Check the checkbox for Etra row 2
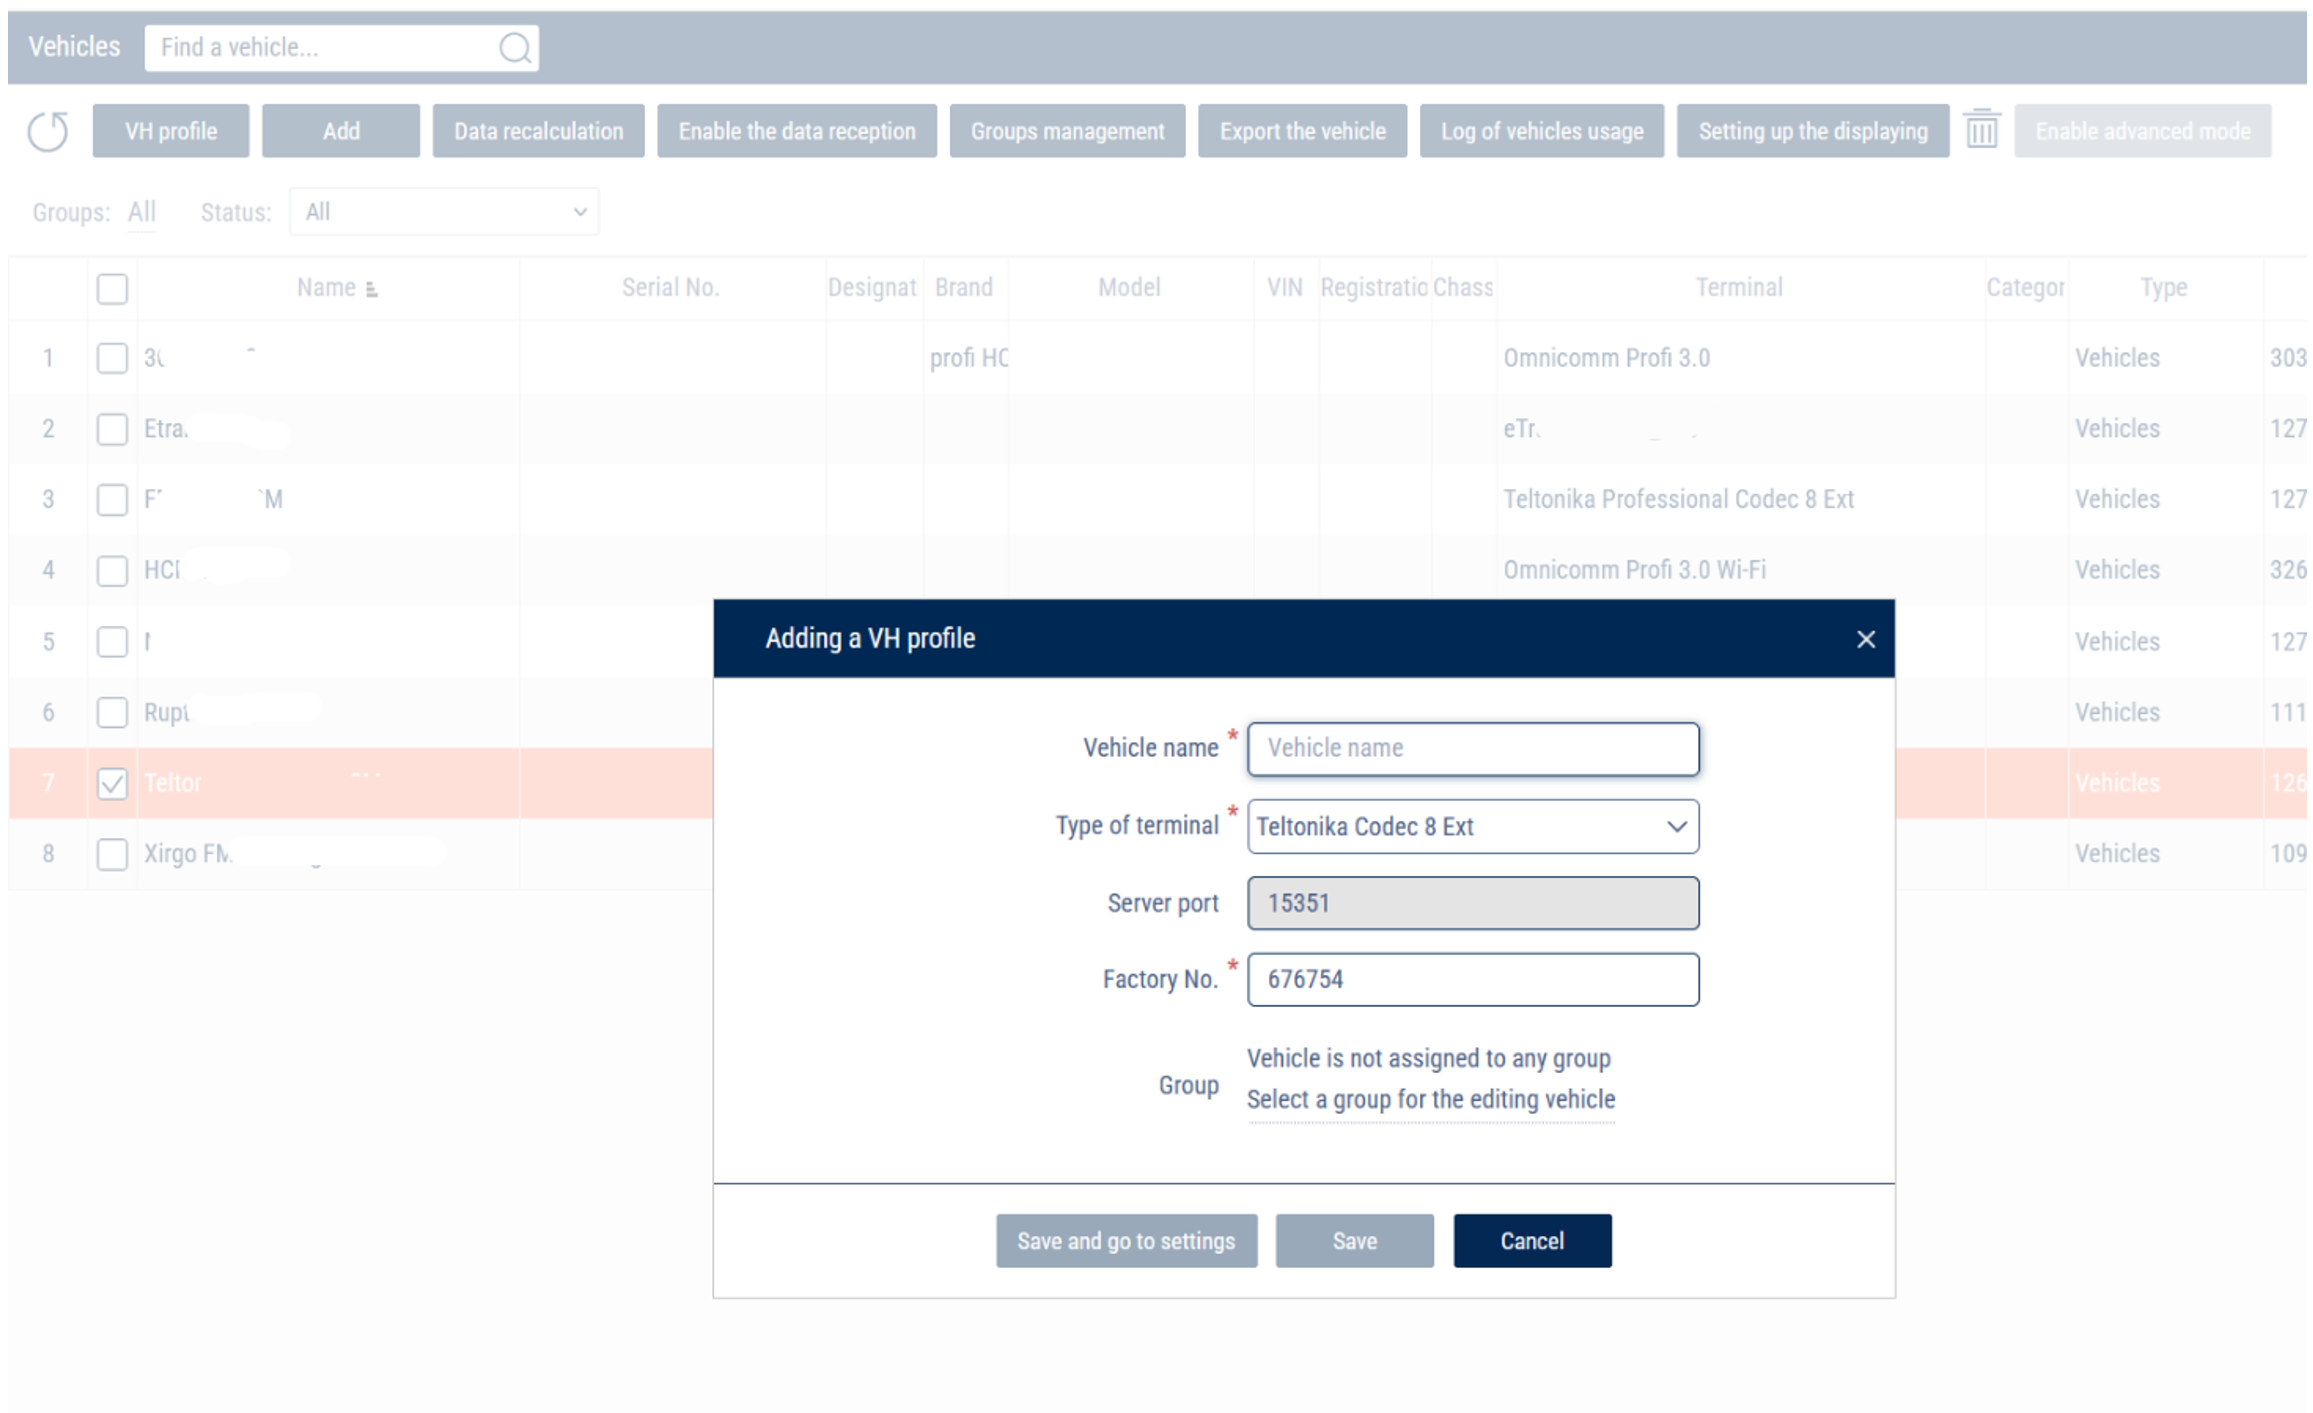 [112, 429]
